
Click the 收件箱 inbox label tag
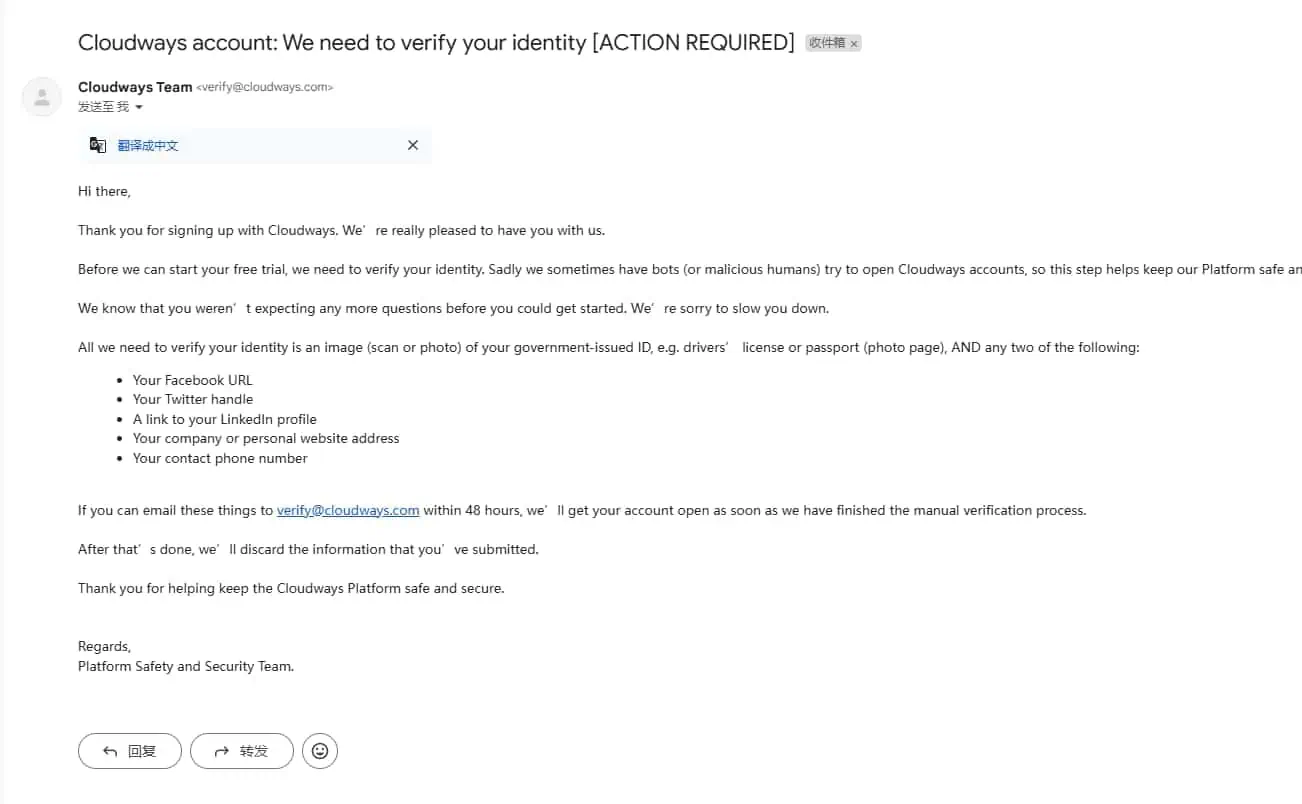pyautogui.click(x=827, y=43)
